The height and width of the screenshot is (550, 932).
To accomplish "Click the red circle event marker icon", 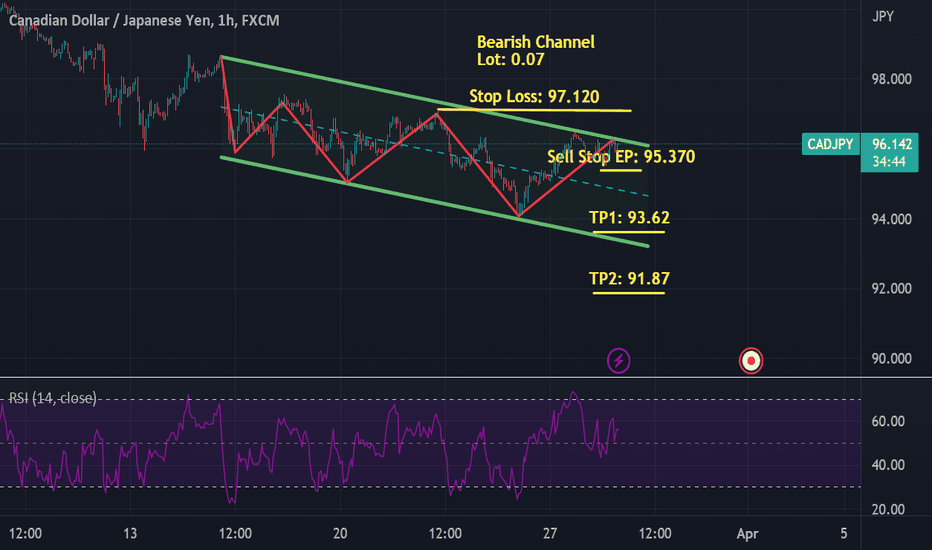I will point(751,361).
